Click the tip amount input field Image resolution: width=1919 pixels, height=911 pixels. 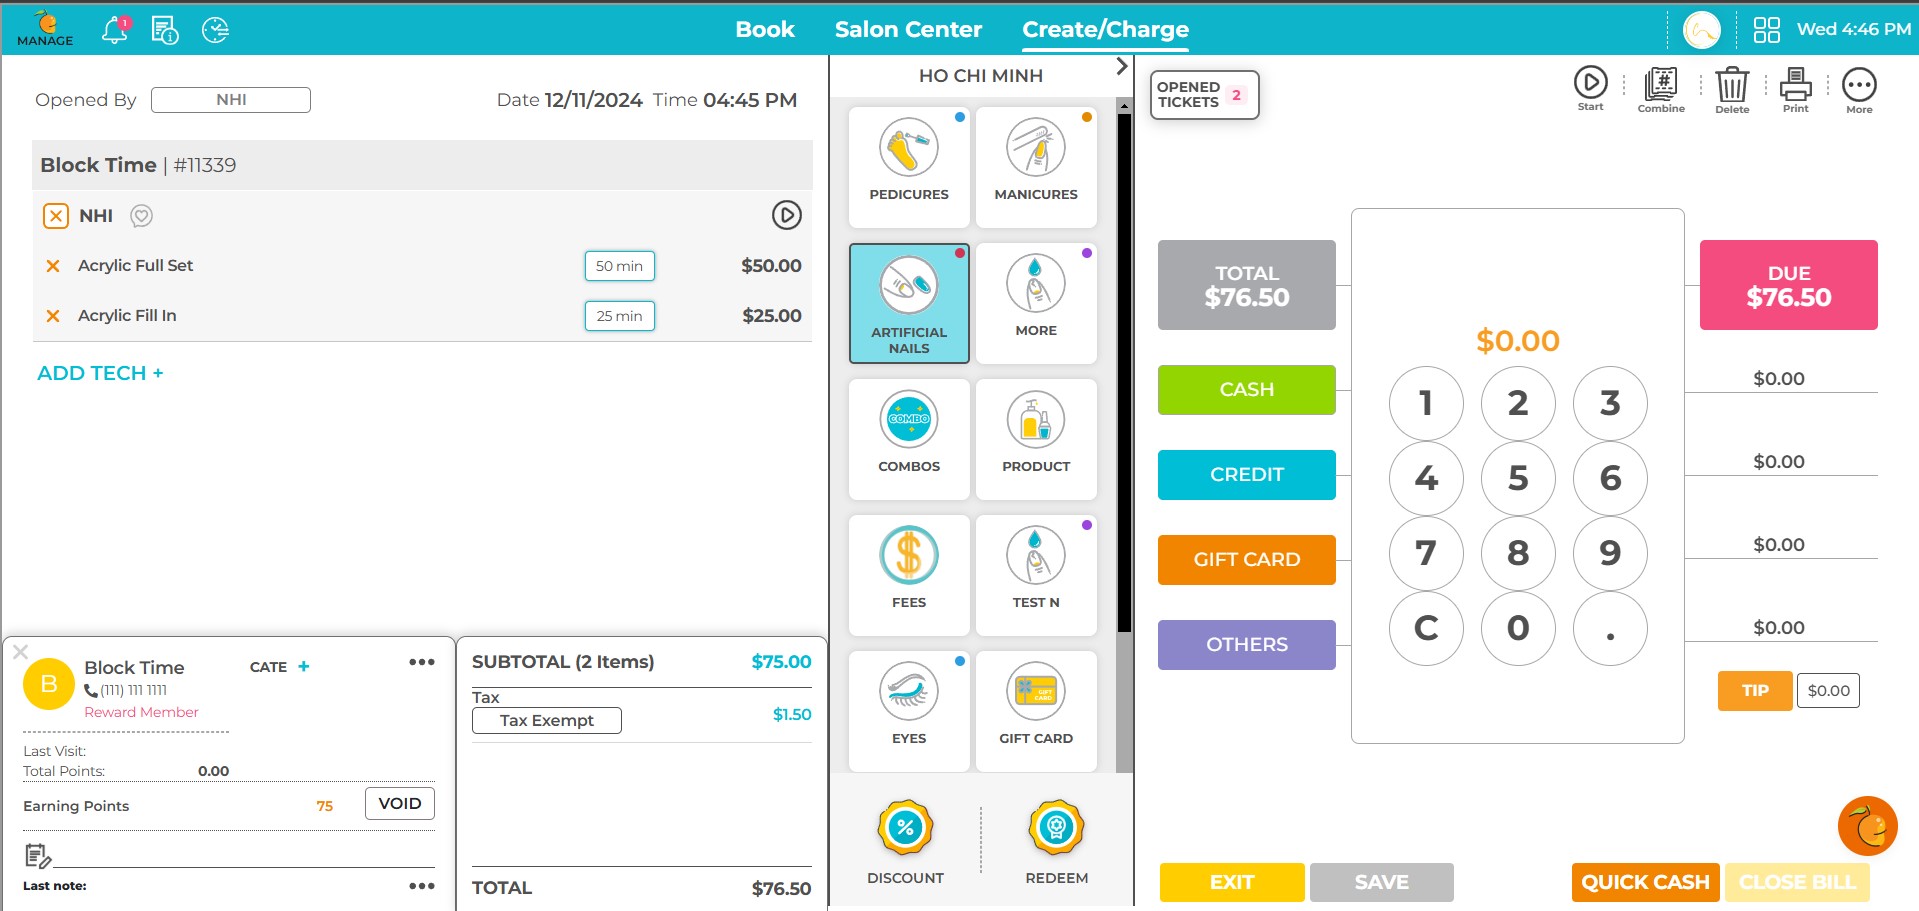[x=1828, y=690]
